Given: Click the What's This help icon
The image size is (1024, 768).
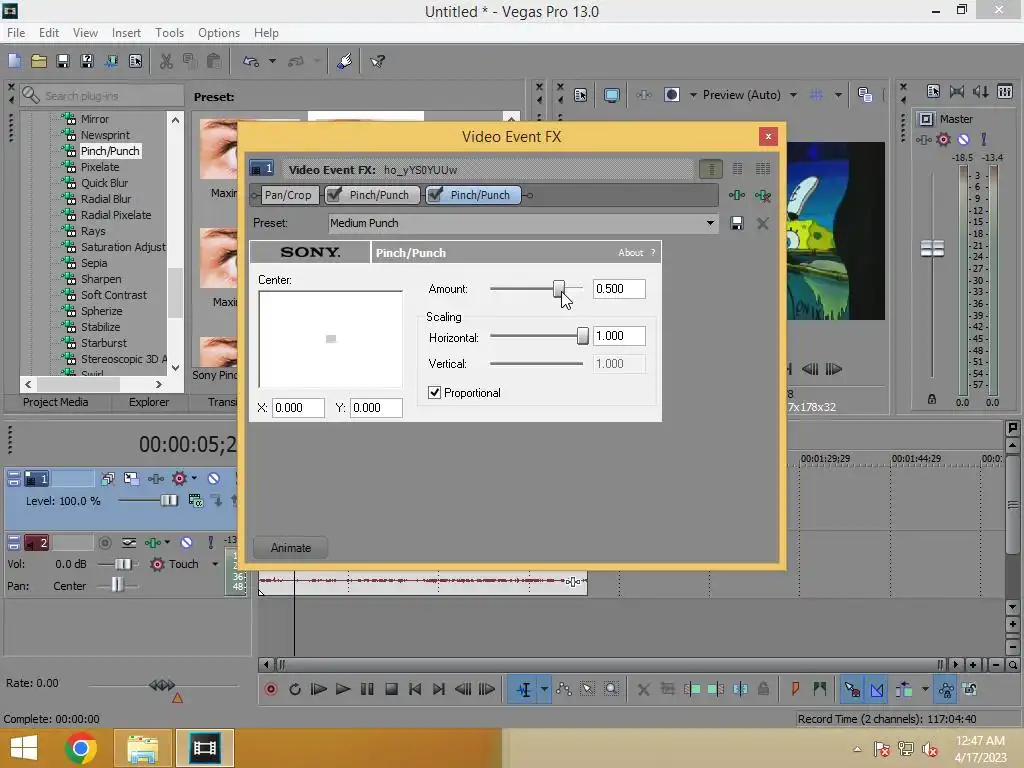Looking at the screenshot, I should pos(377,61).
